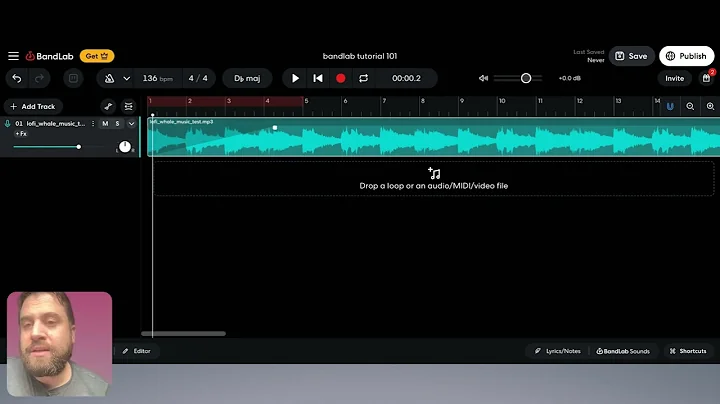The height and width of the screenshot is (404, 720).
Task: Expand track 01 with the chevron
Action: coord(131,123)
